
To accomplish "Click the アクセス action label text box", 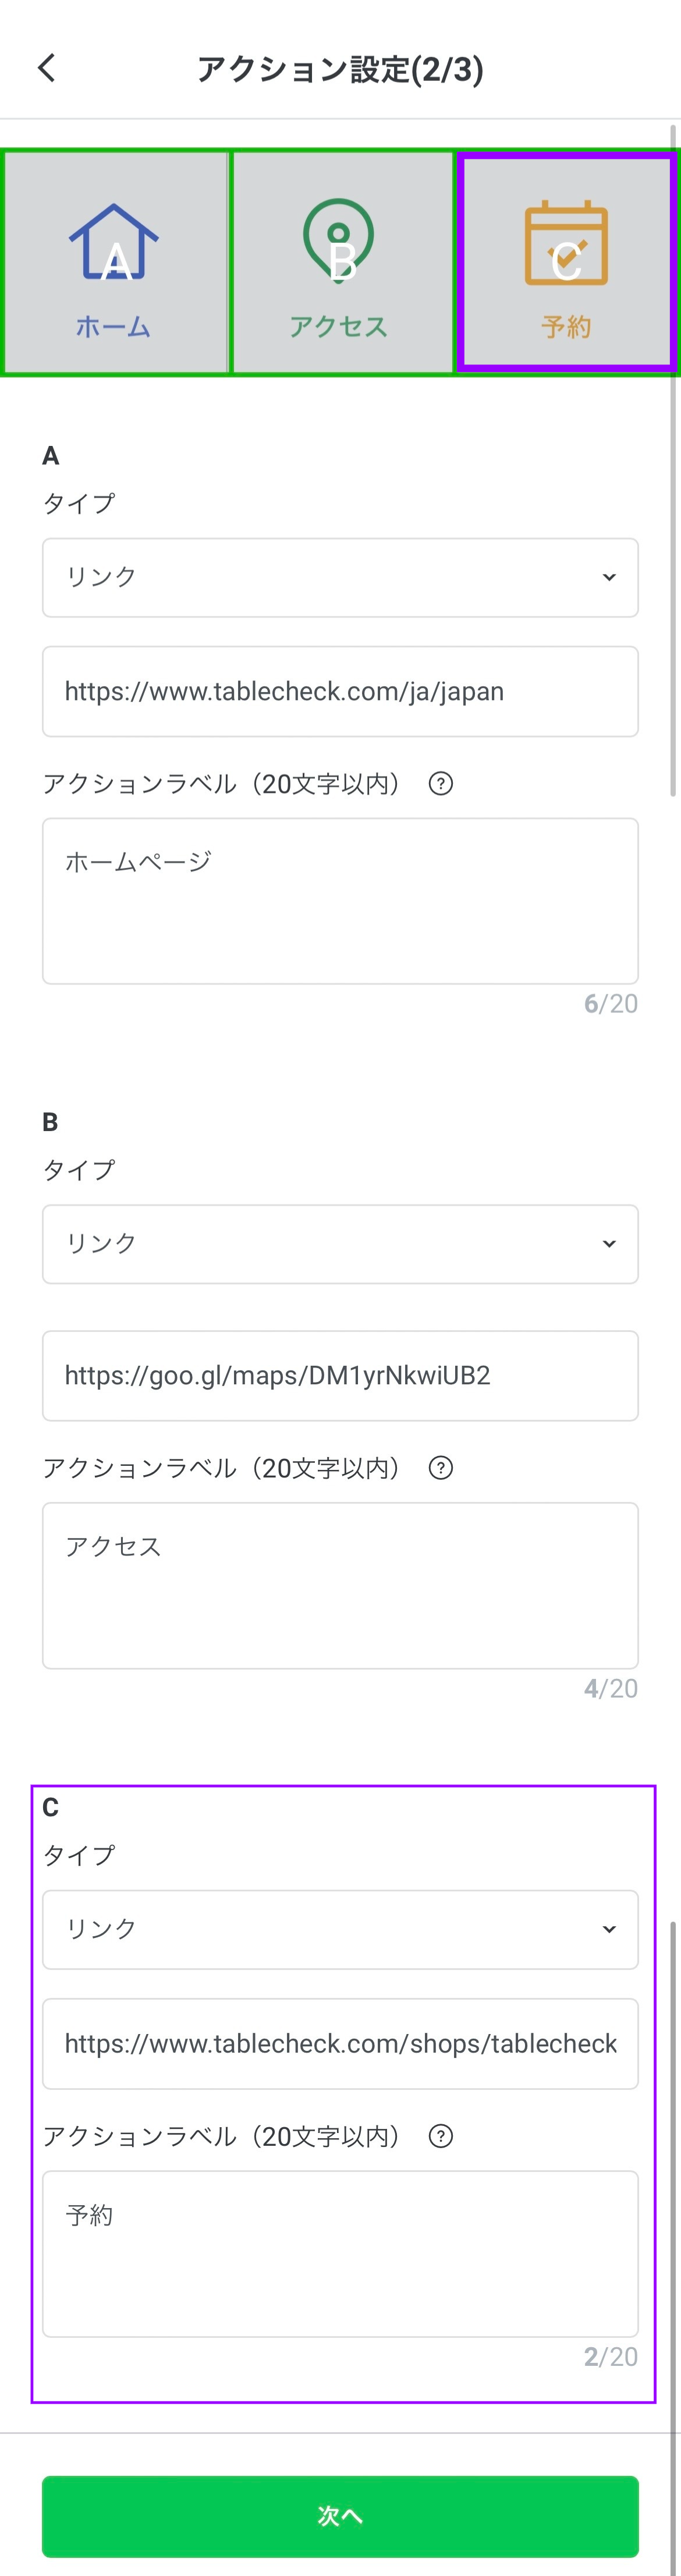I will point(340,1585).
